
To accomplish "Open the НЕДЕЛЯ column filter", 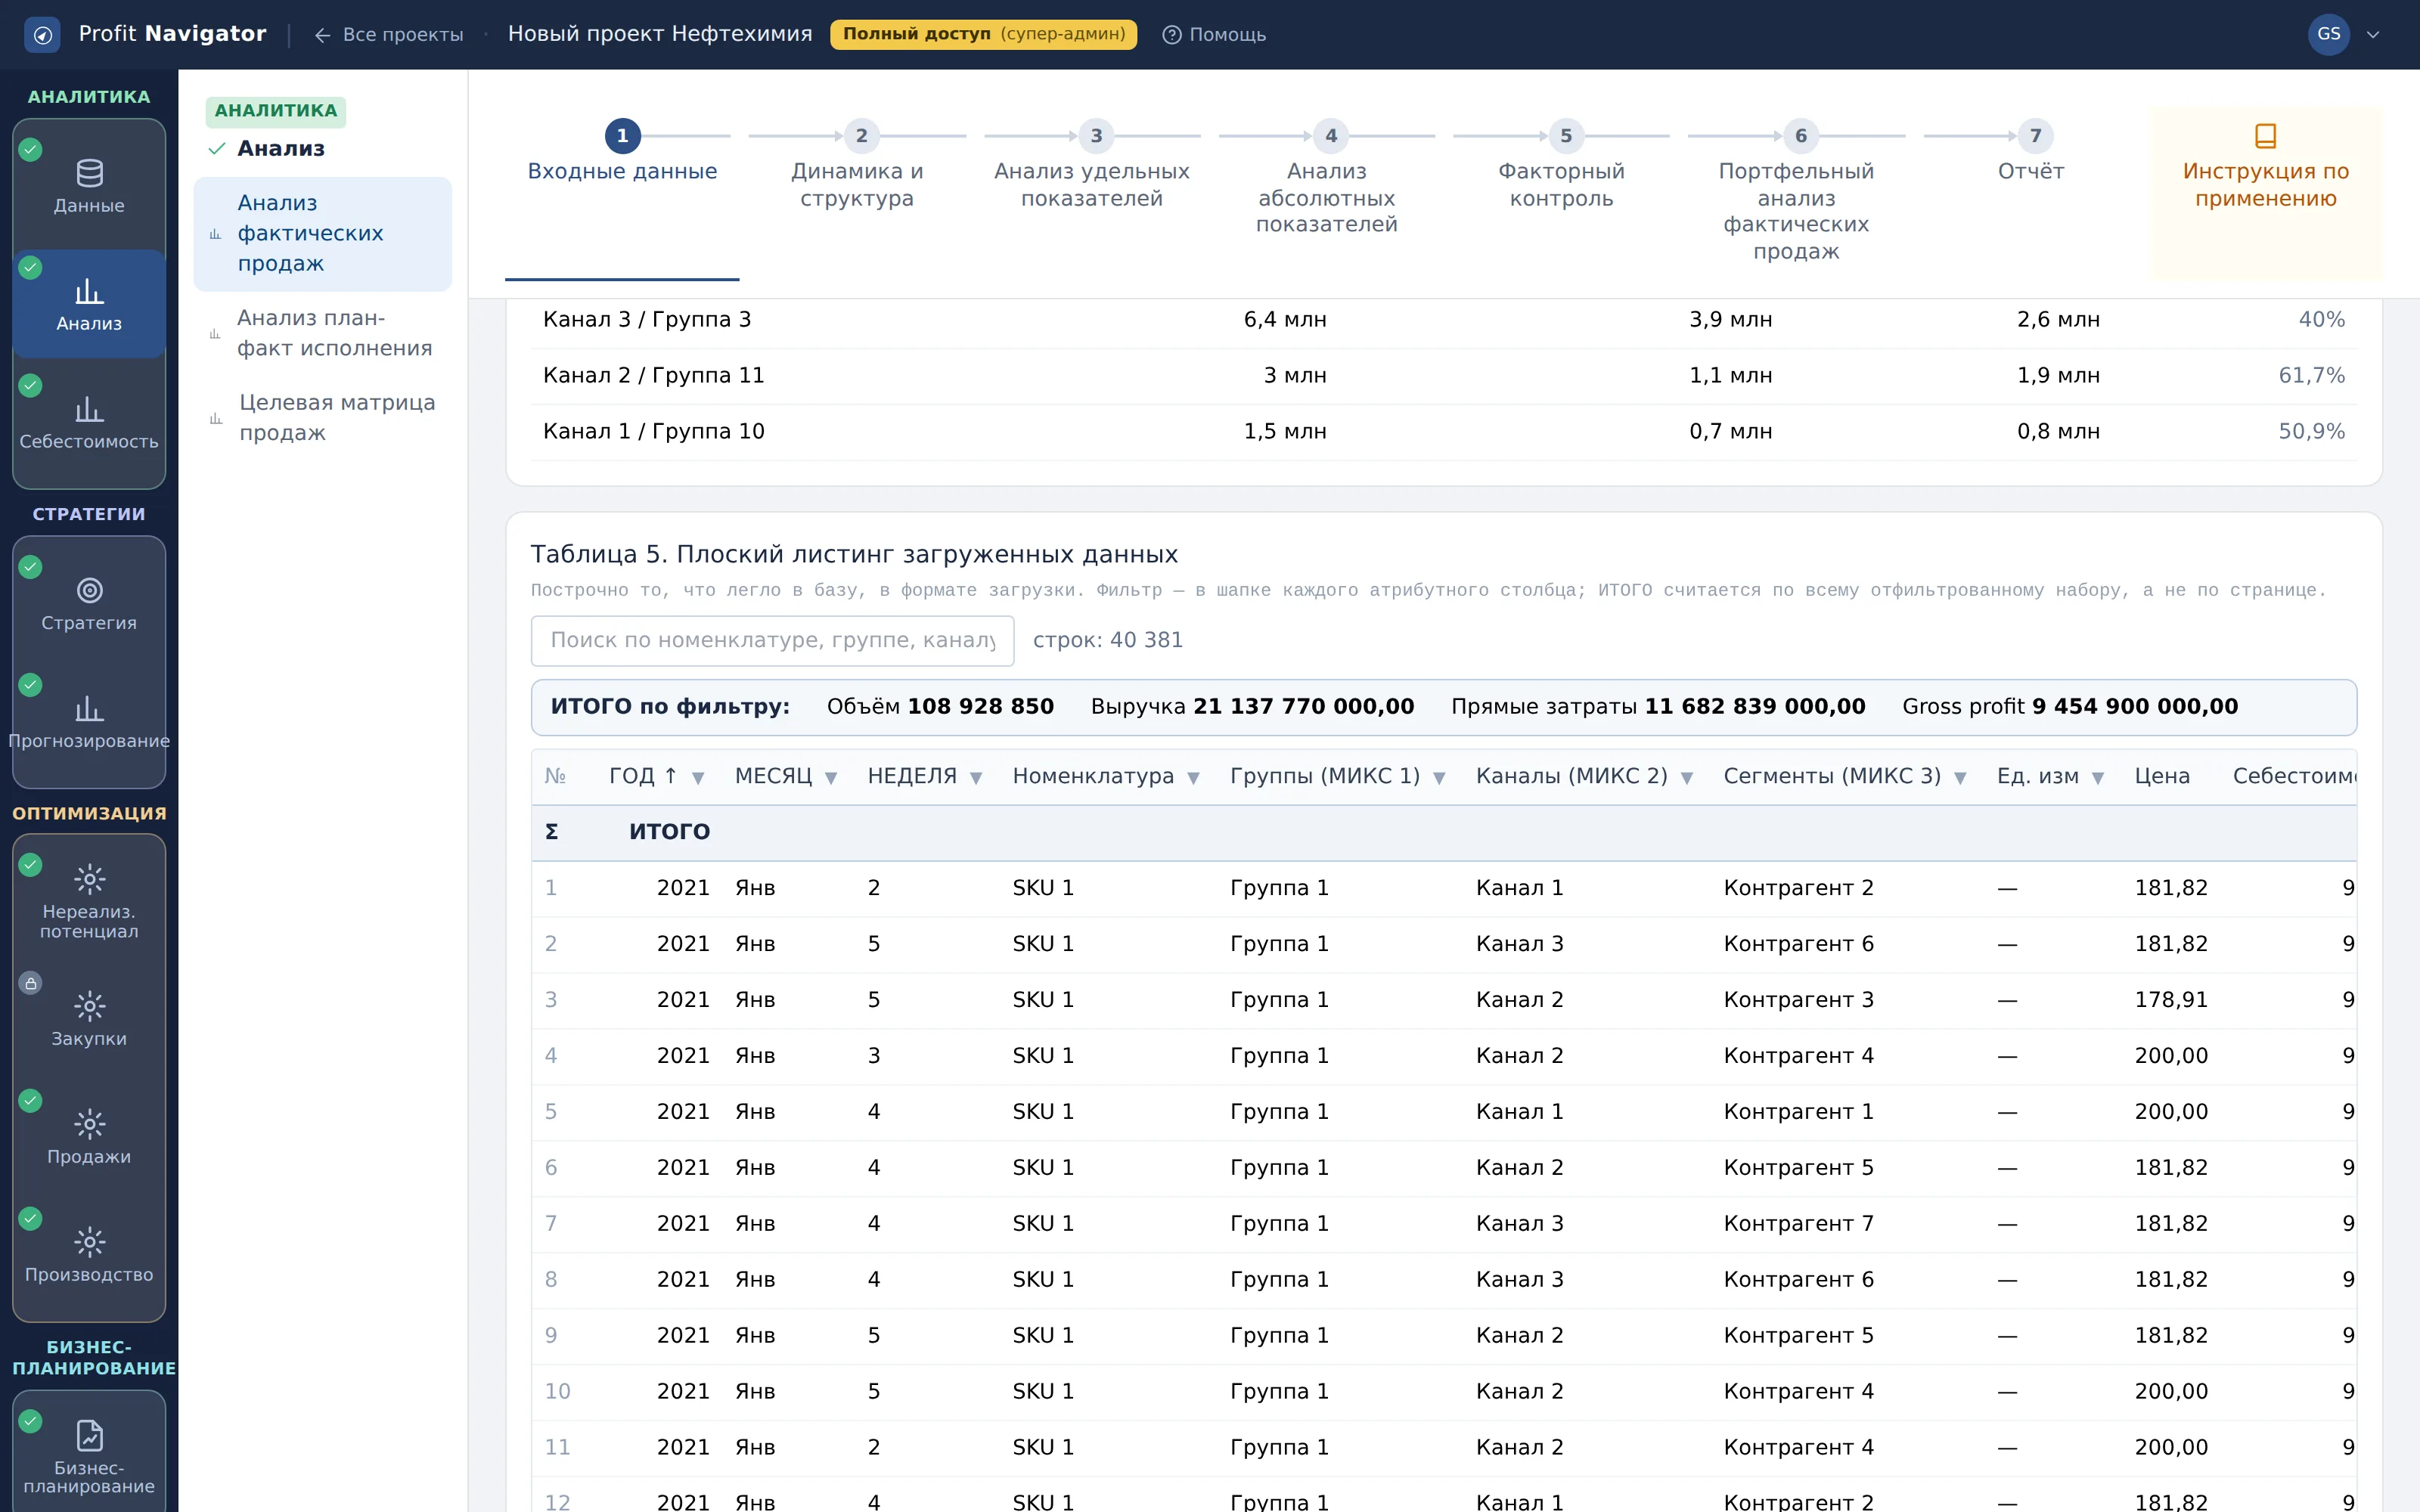I will [x=976, y=778].
